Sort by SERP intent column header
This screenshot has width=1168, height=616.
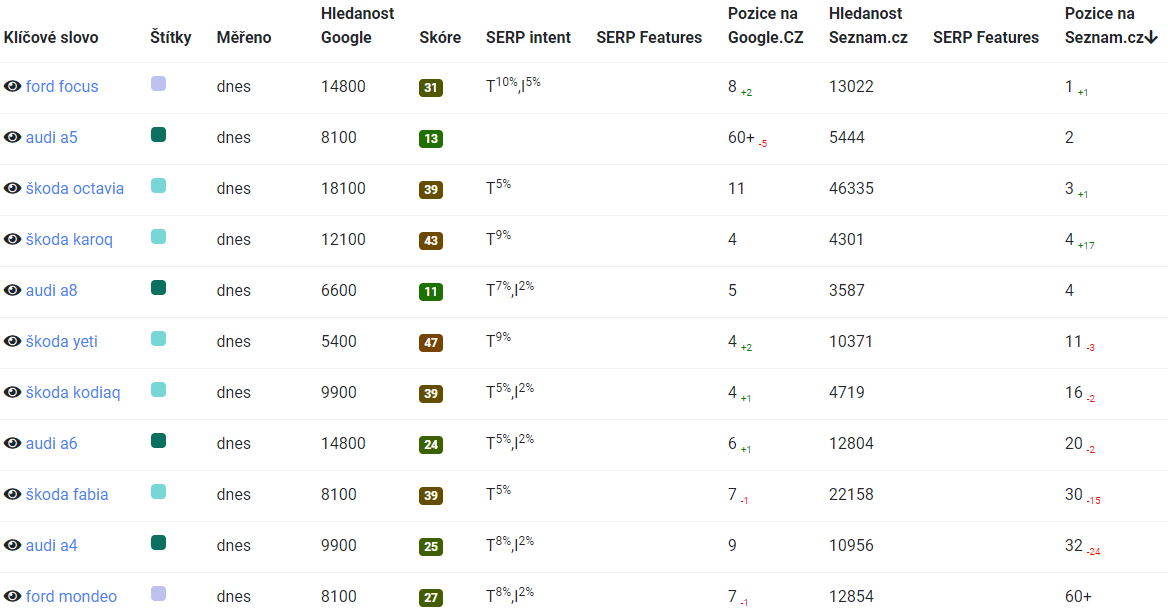pyautogui.click(x=528, y=37)
